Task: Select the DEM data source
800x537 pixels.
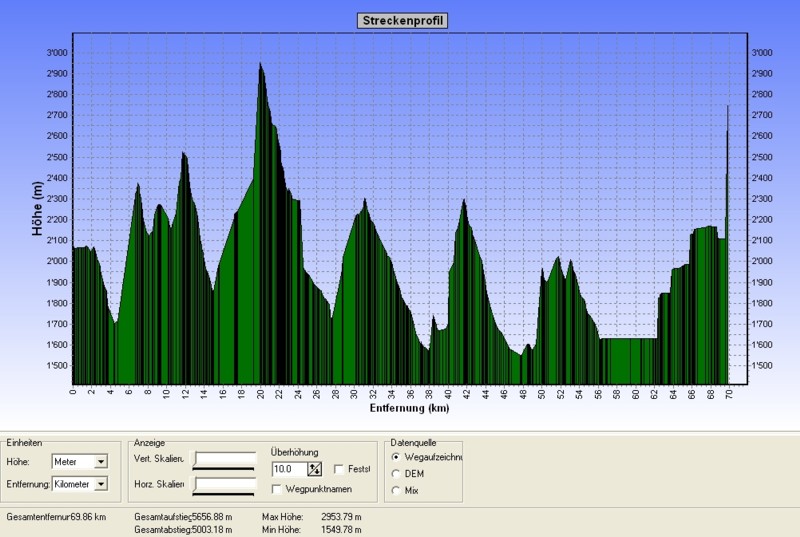Action: [397, 474]
